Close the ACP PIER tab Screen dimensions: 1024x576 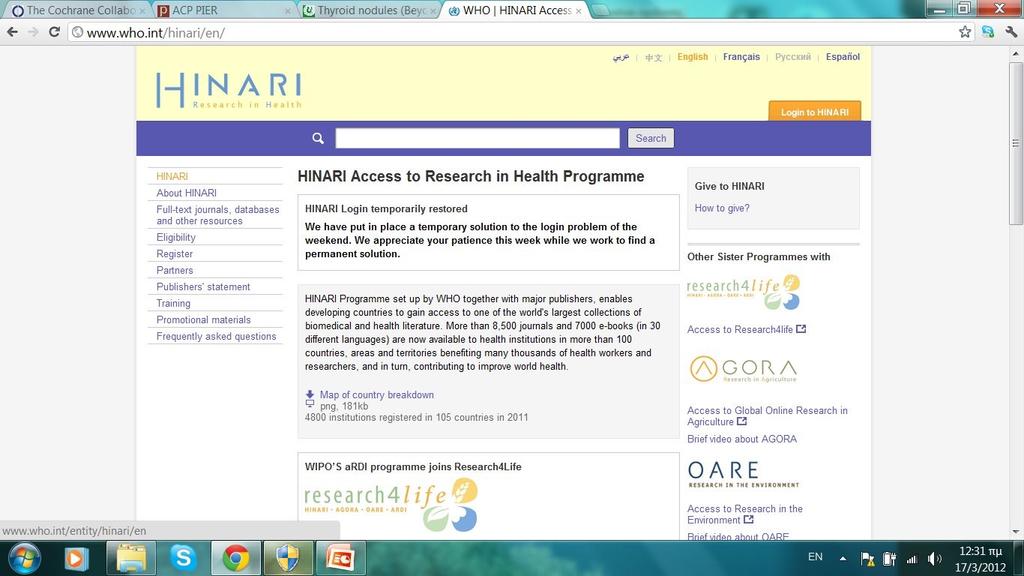click(x=288, y=11)
